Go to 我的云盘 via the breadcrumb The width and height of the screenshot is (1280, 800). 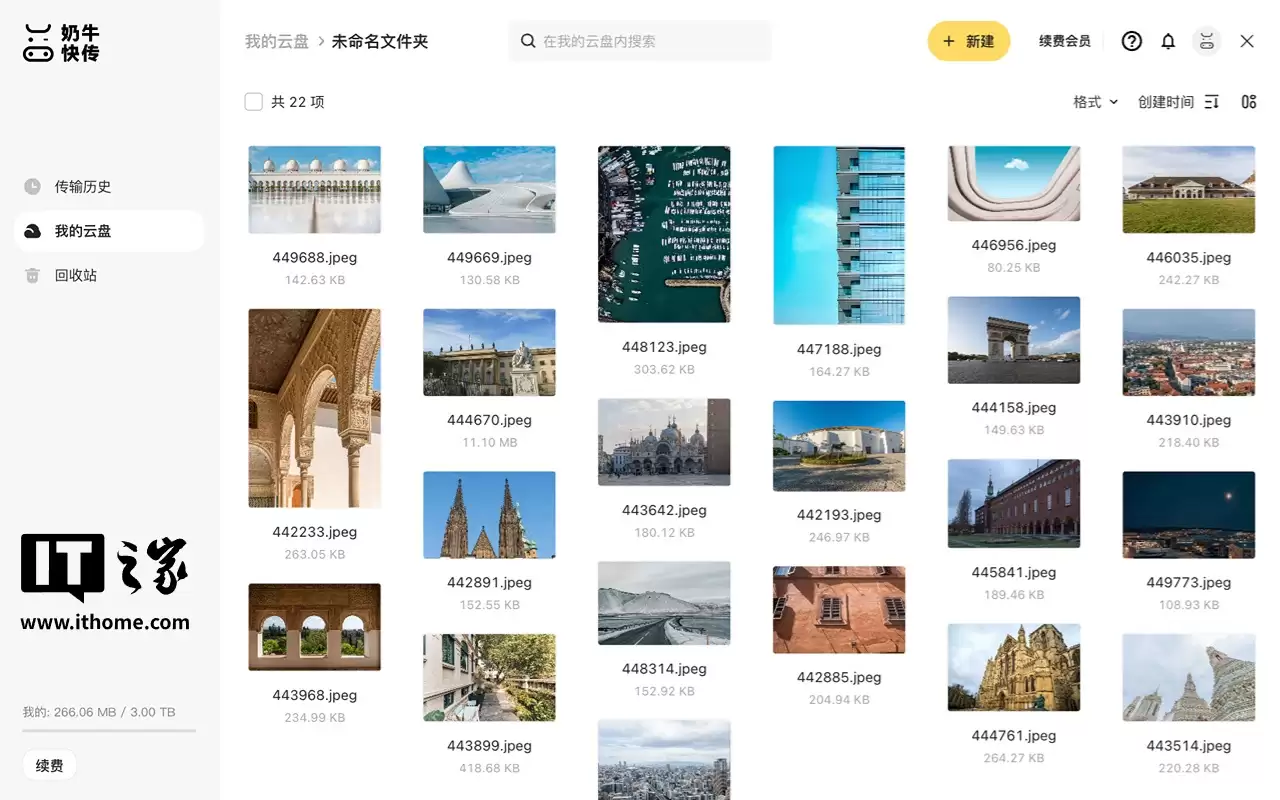(x=277, y=41)
